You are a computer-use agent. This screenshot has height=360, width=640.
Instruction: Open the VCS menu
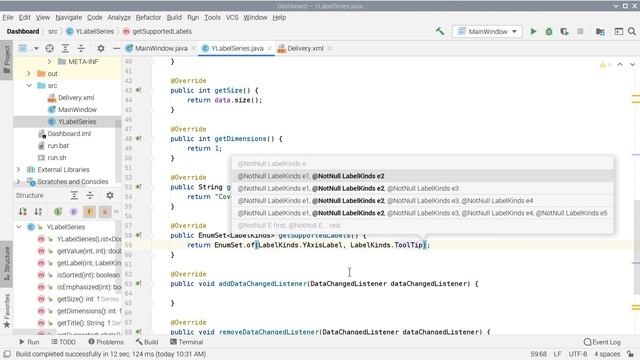(x=232, y=18)
